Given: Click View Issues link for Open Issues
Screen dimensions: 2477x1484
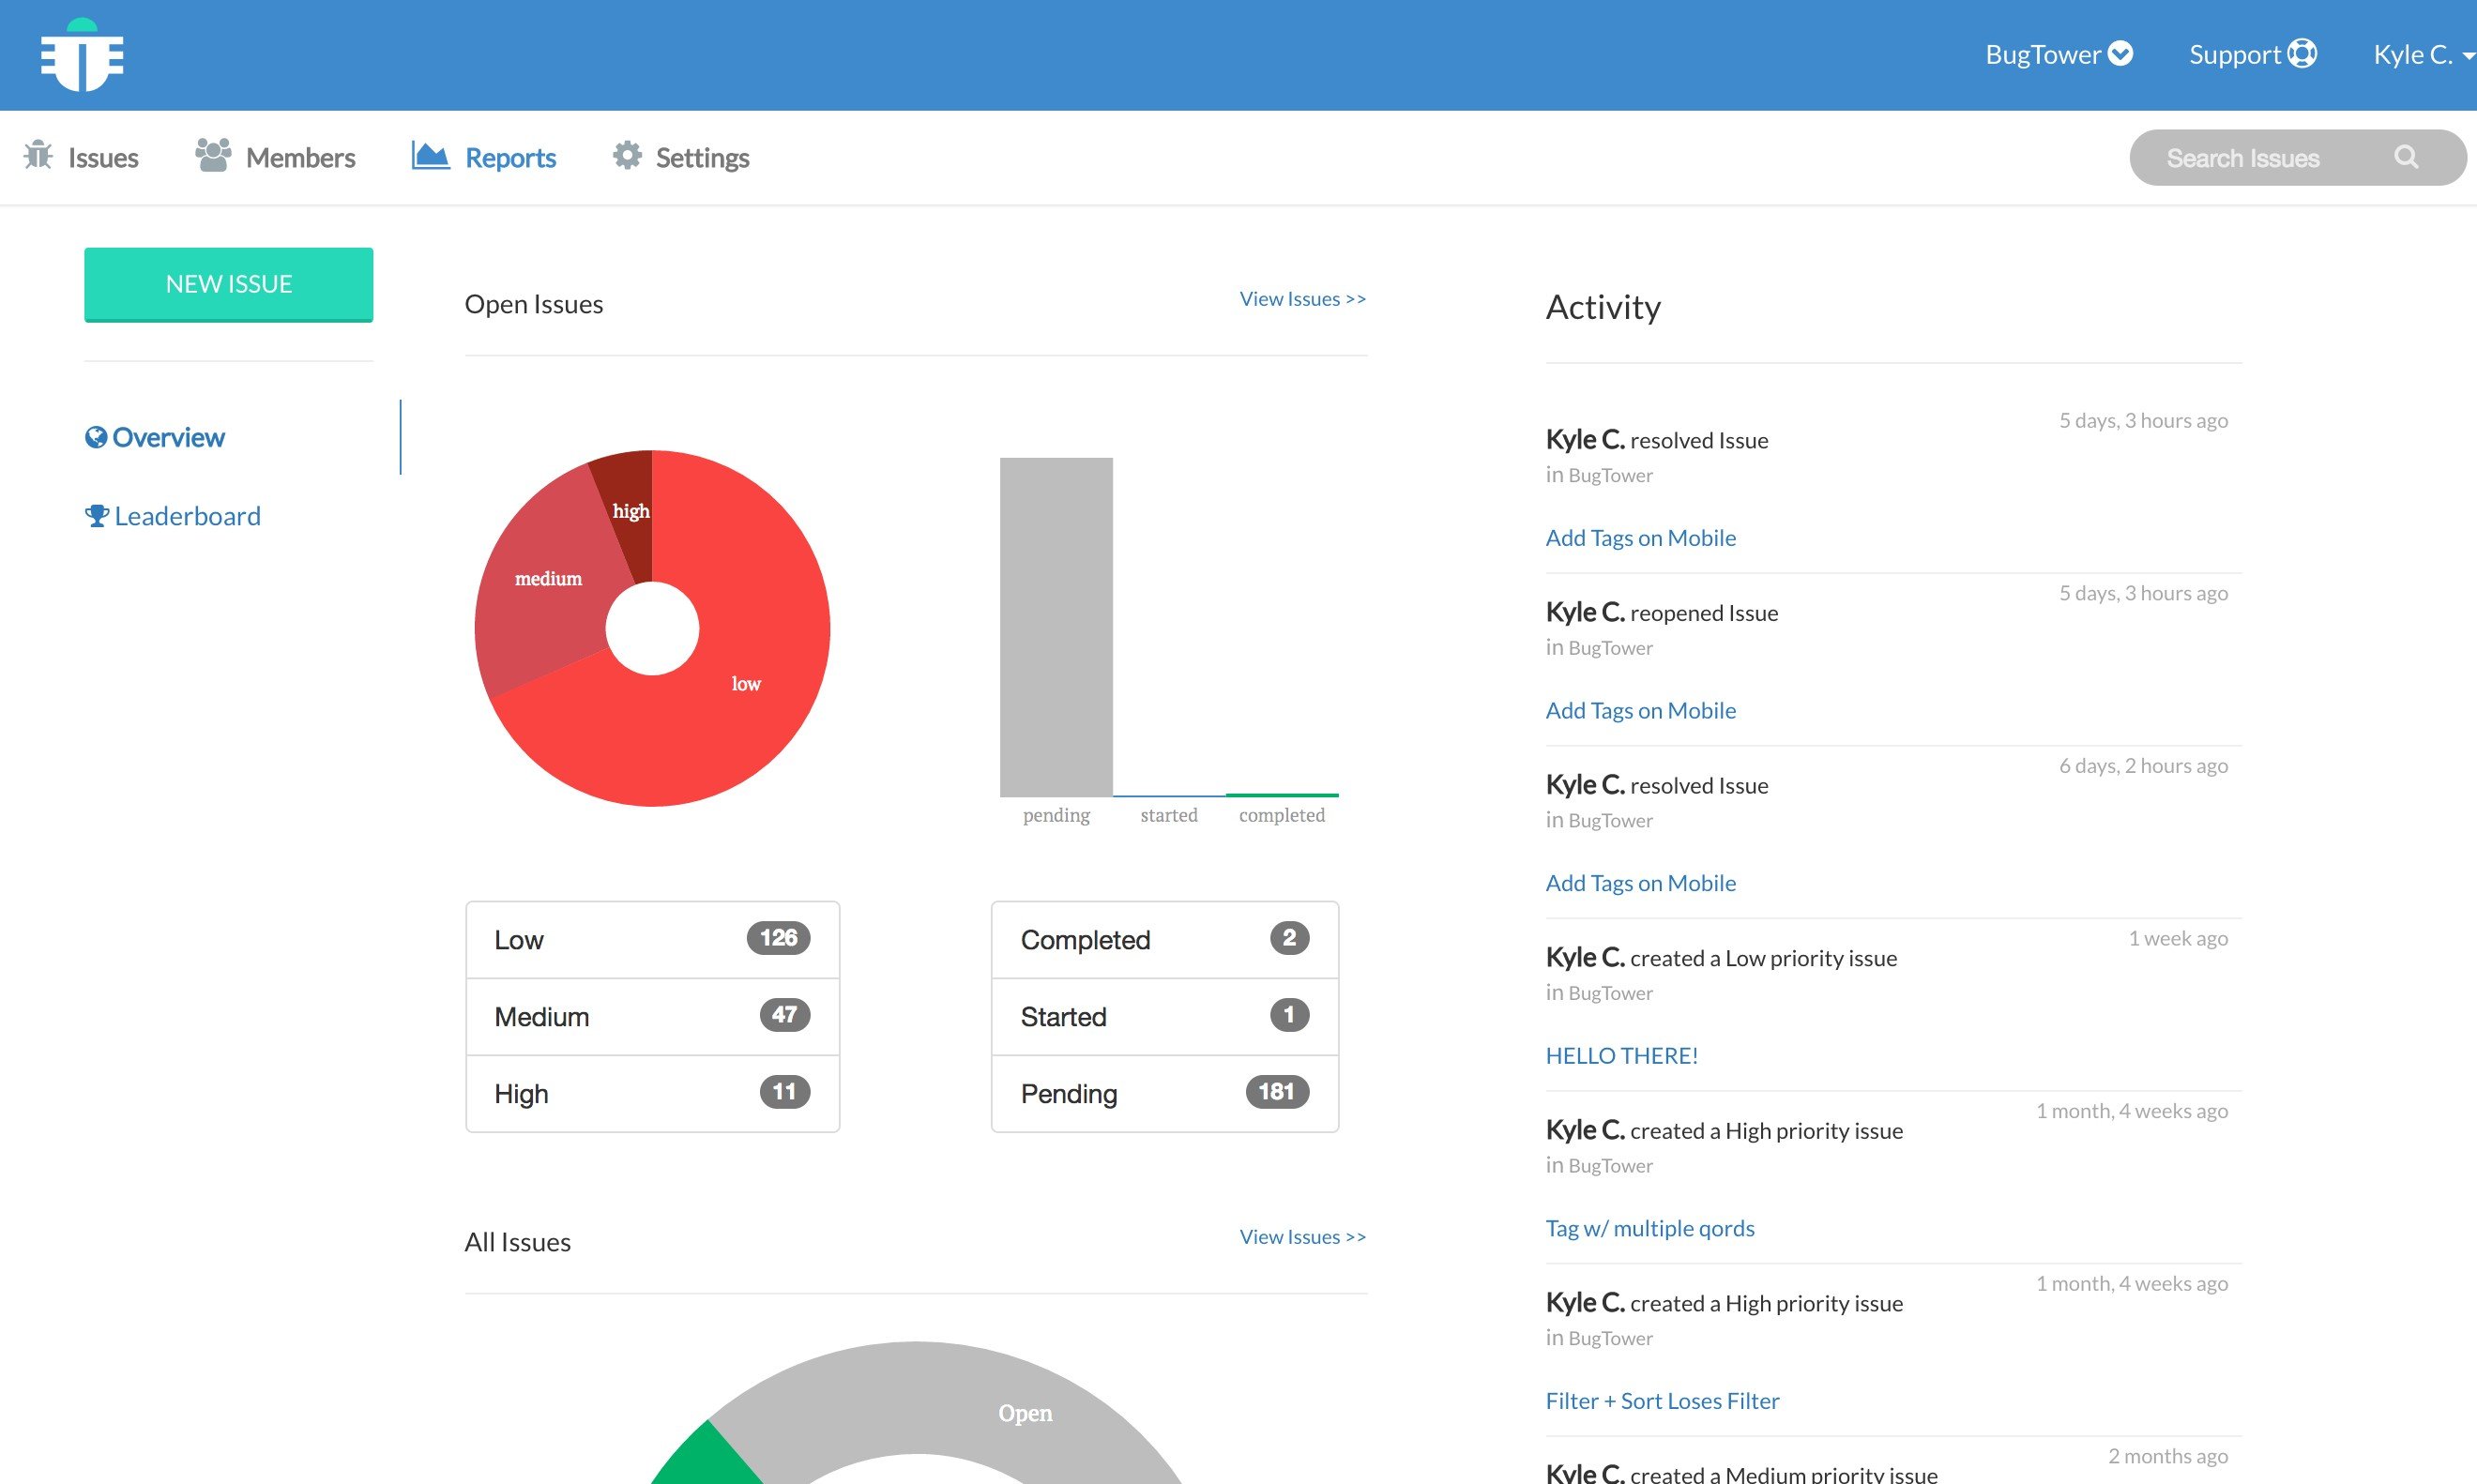Looking at the screenshot, I should [x=1303, y=299].
